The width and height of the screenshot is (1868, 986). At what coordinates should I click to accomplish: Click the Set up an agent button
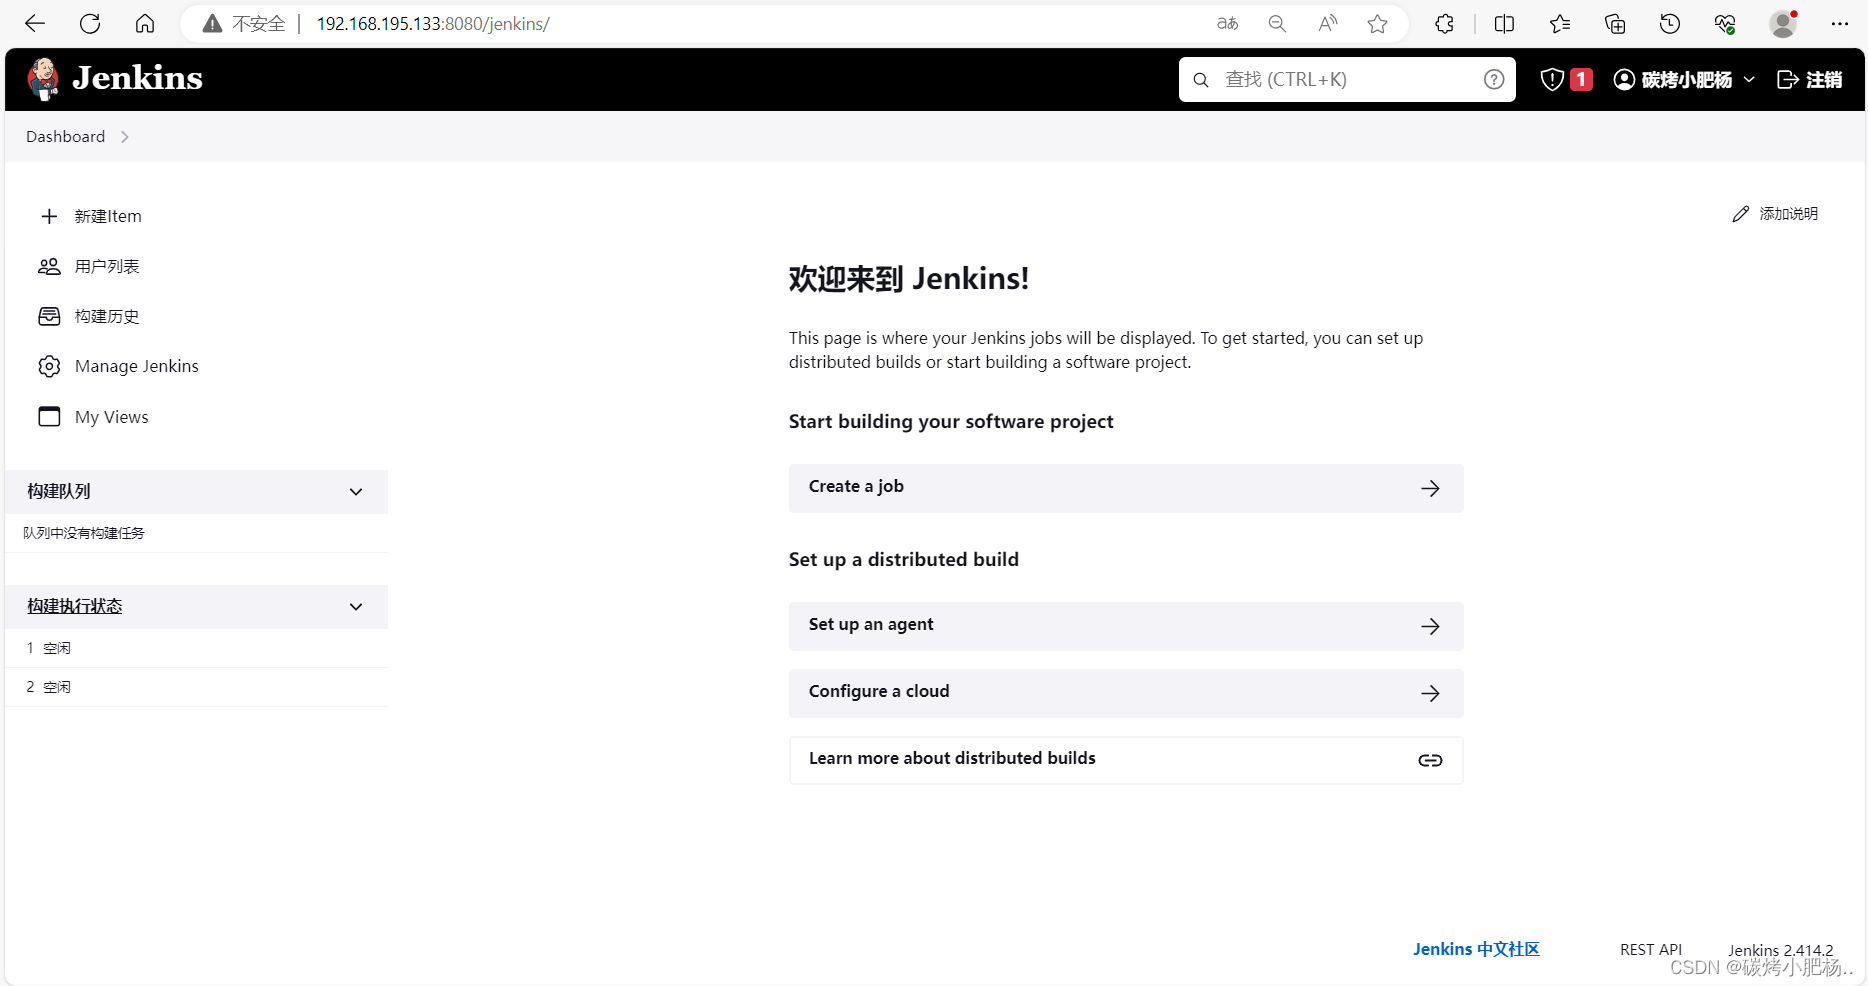[x=1126, y=626]
